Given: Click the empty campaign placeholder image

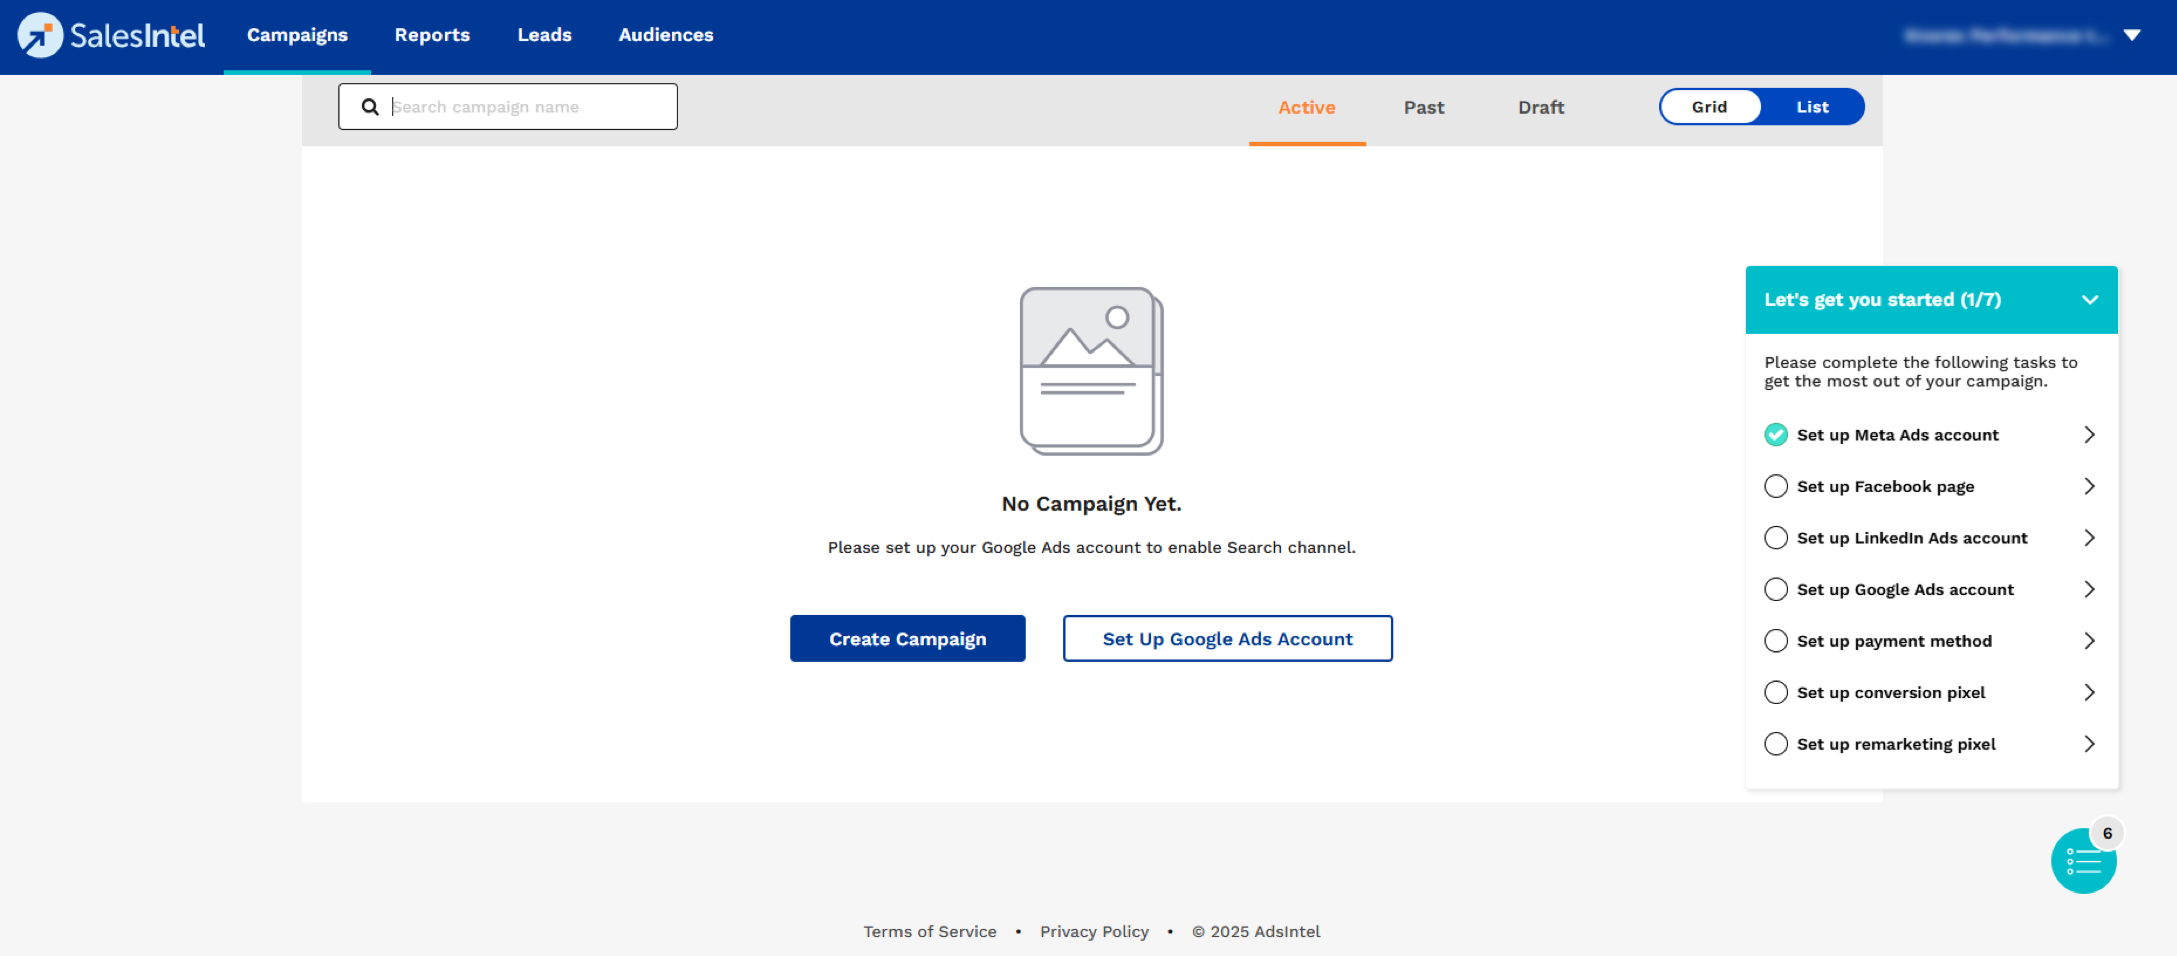Looking at the screenshot, I should coord(1091,371).
